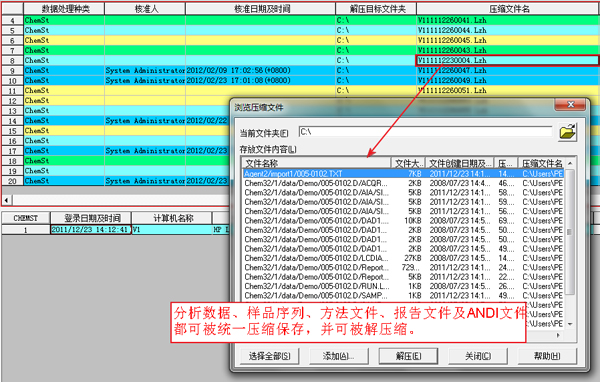Click the 添加(A)... button

[338, 356]
